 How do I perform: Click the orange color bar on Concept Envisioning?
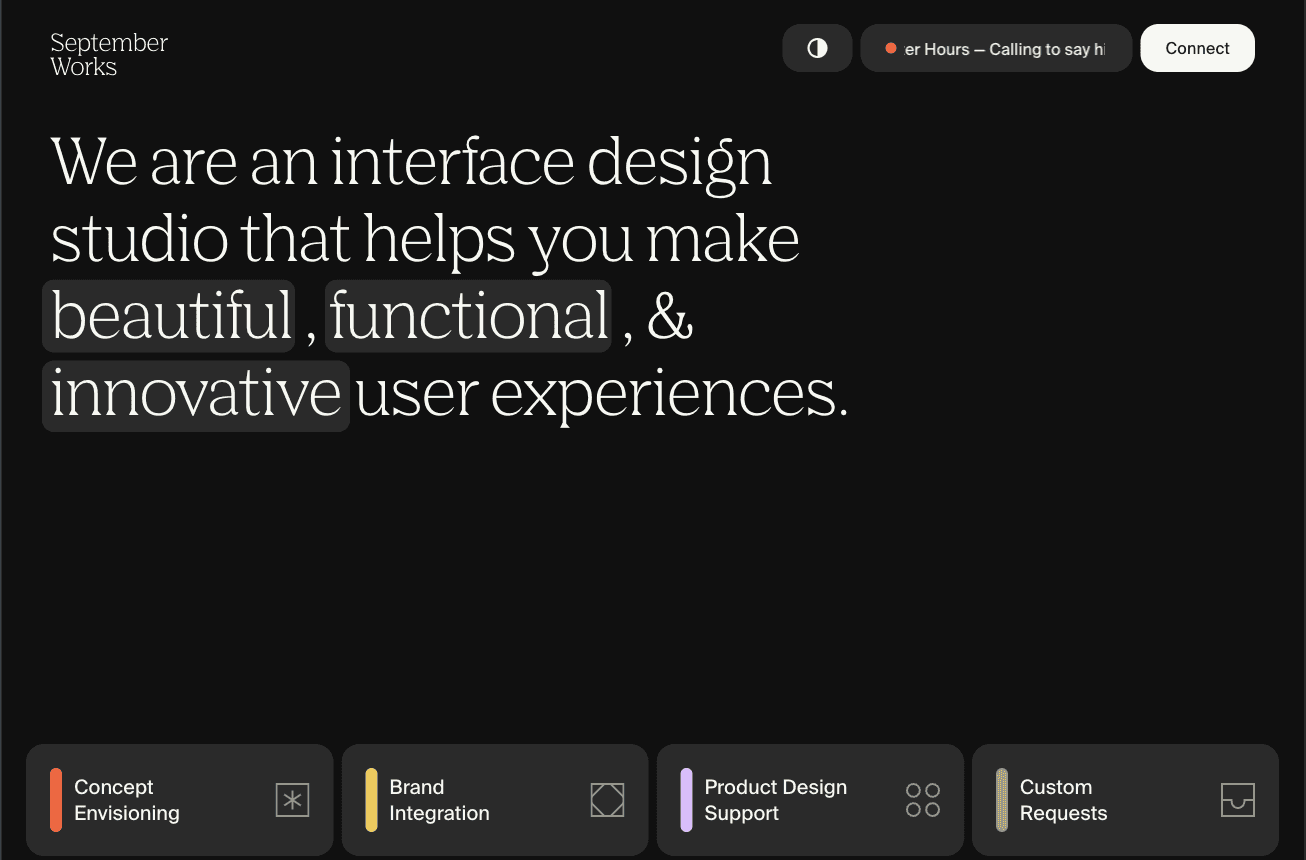click(x=56, y=800)
